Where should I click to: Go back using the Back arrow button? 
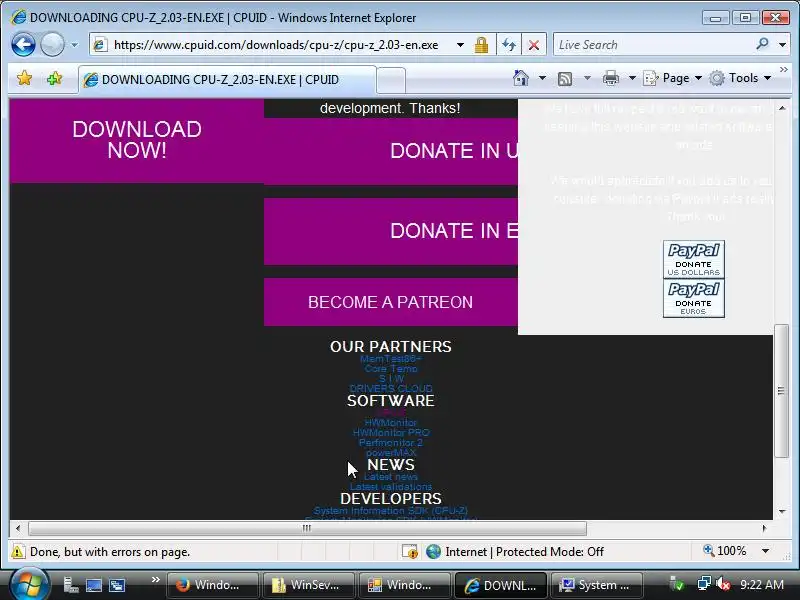(23, 44)
